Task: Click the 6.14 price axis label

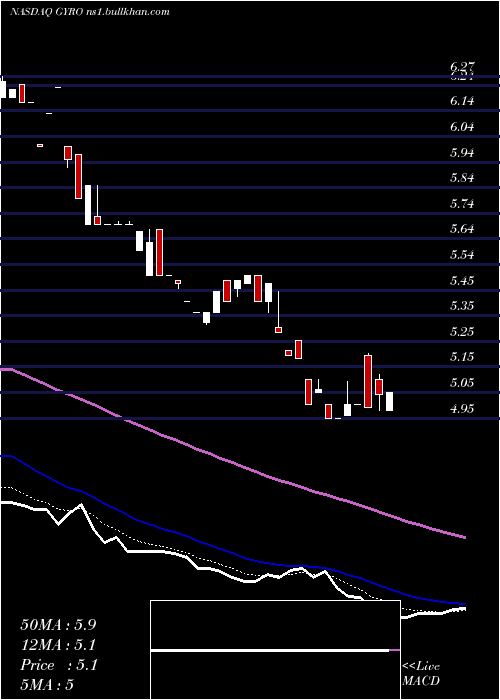Action: 462,101
